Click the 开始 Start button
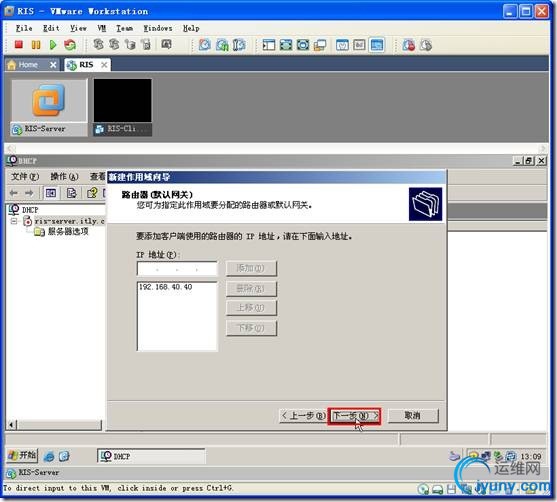This screenshot has height=502, width=557. point(22,455)
